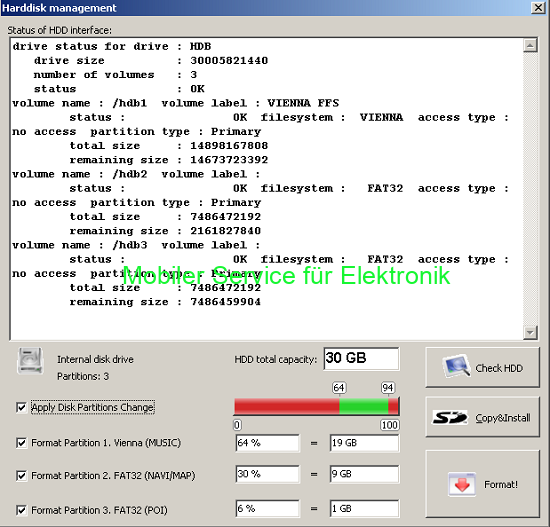Toggle Apply Disk Partitions Change checkbox
The width and height of the screenshot is (550, 527).
(21, 407)
